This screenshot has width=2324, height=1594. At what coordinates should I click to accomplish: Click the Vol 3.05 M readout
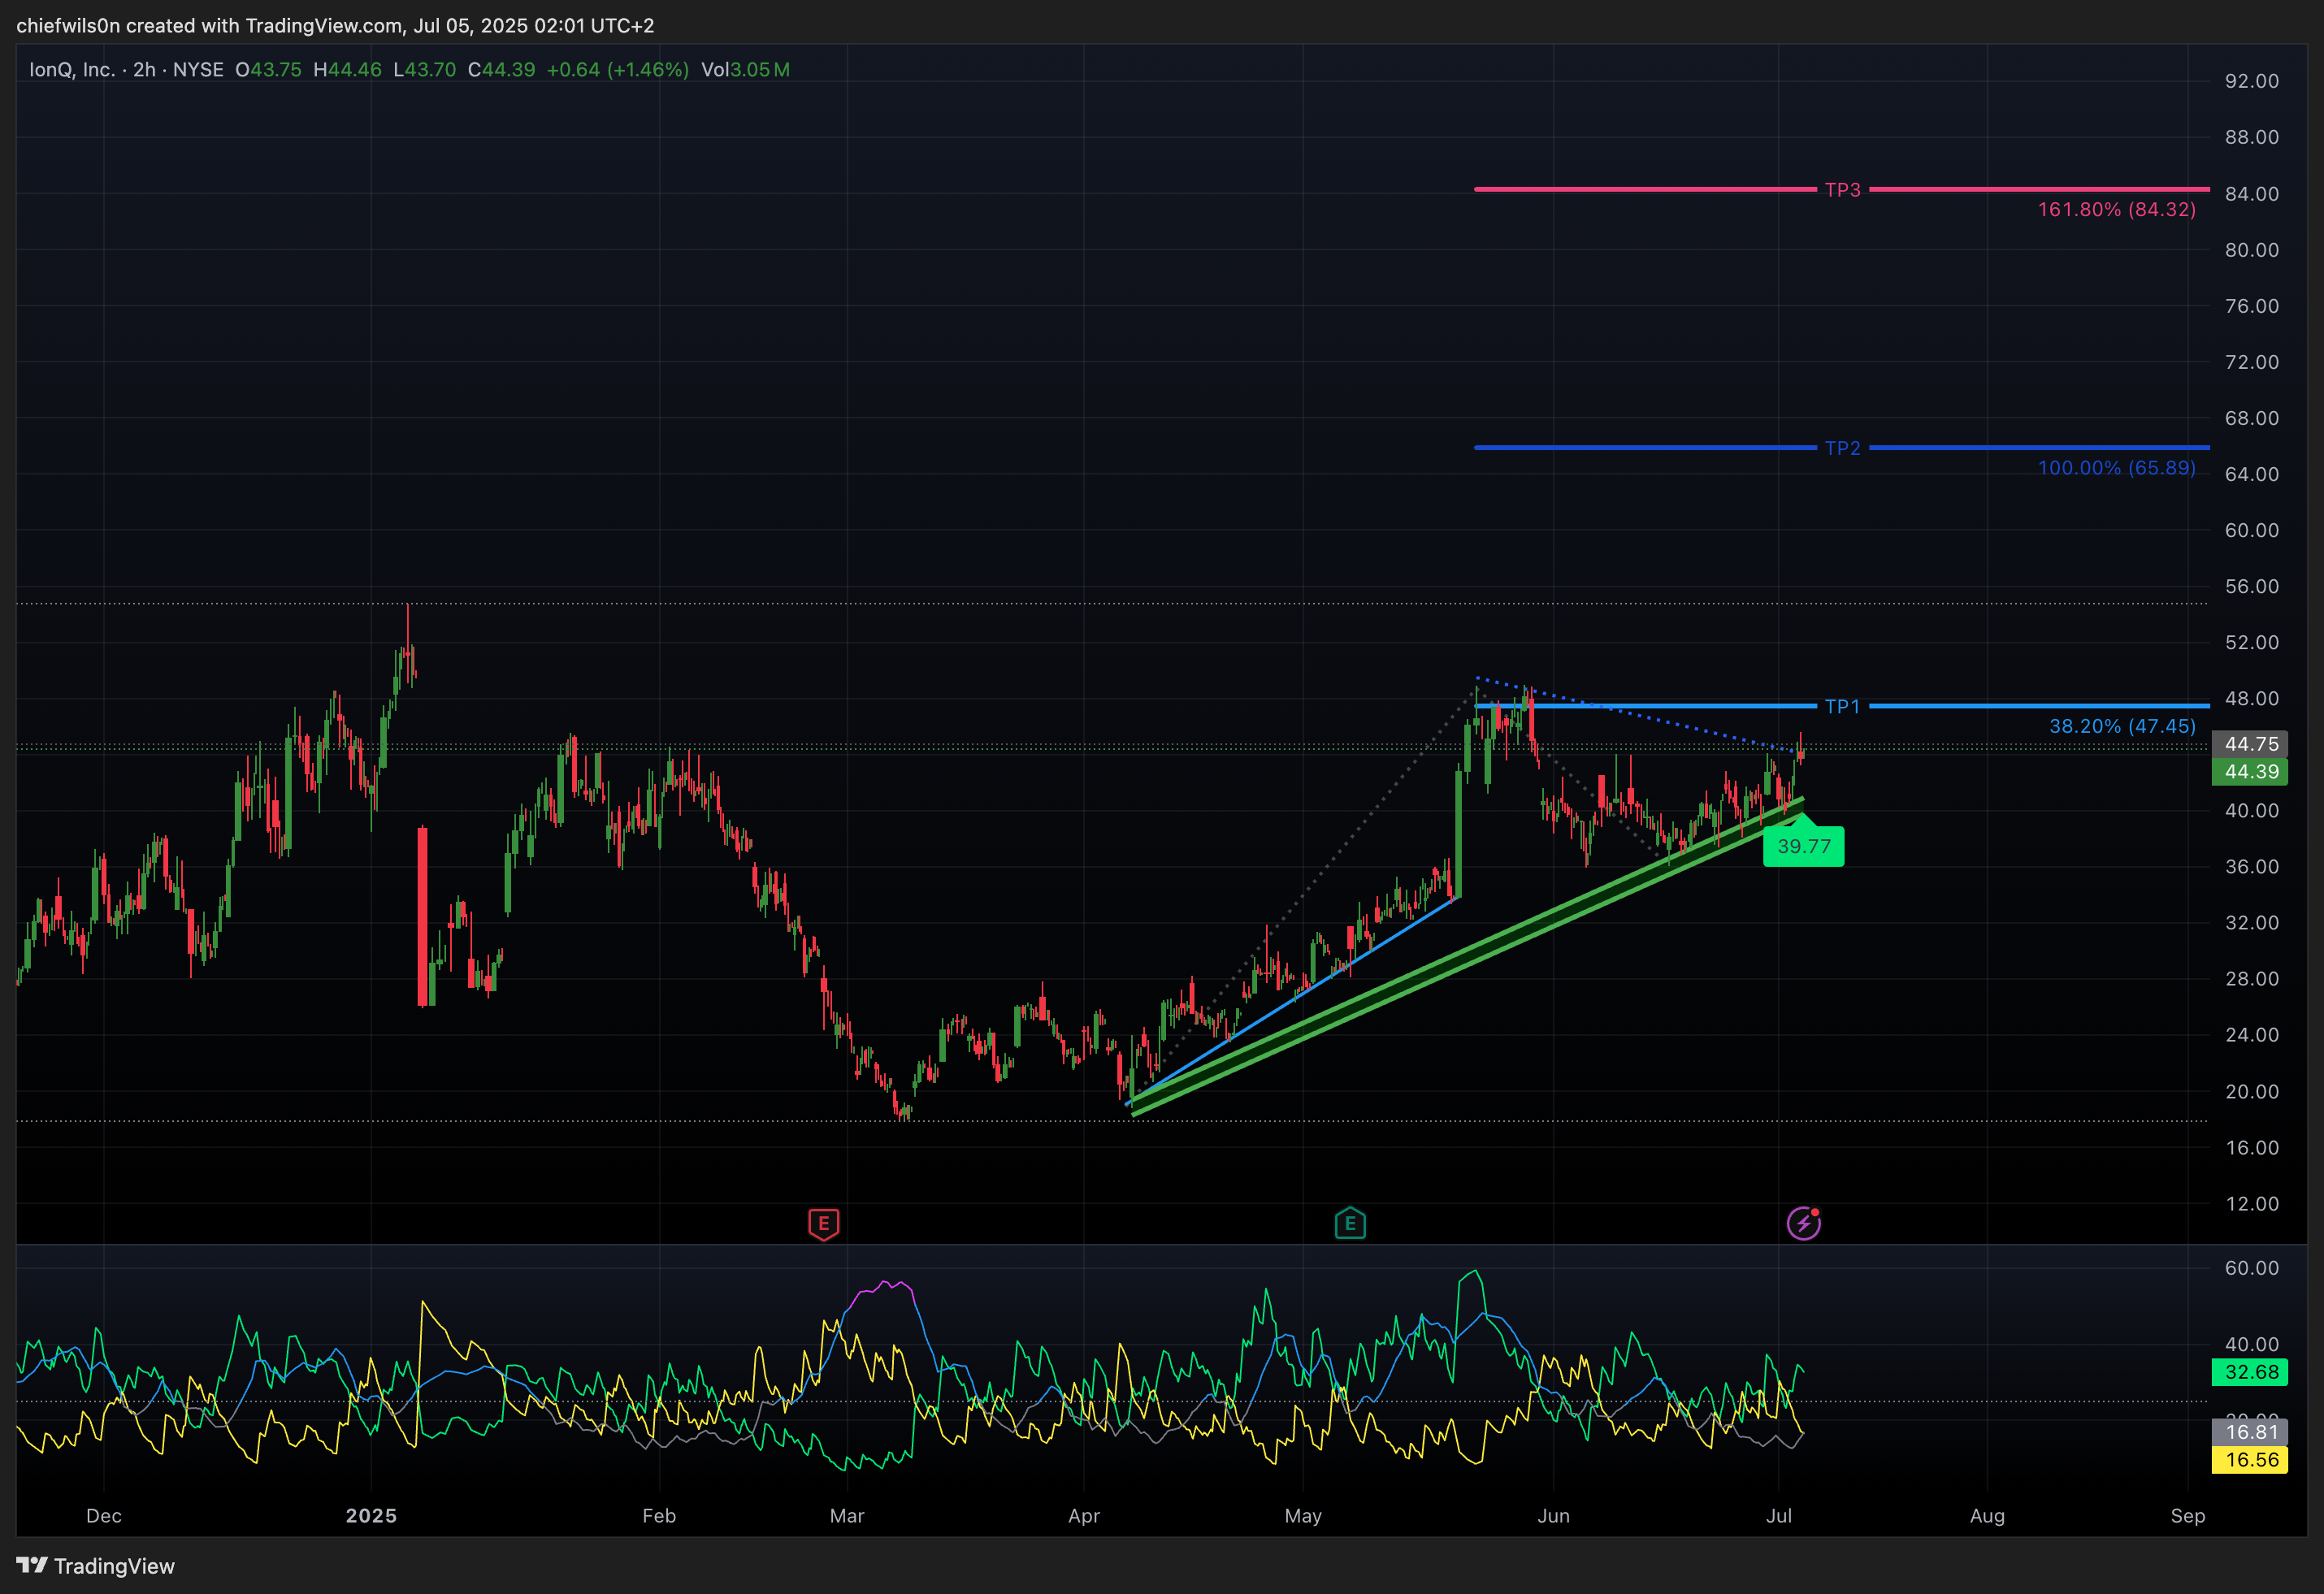point(745,70)
